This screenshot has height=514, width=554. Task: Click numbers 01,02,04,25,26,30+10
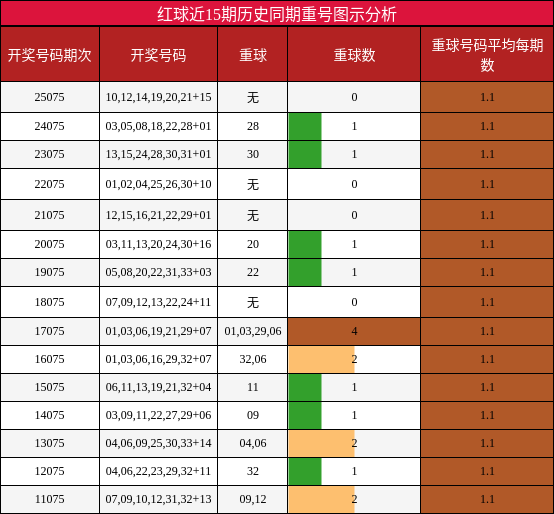[158, 184]
